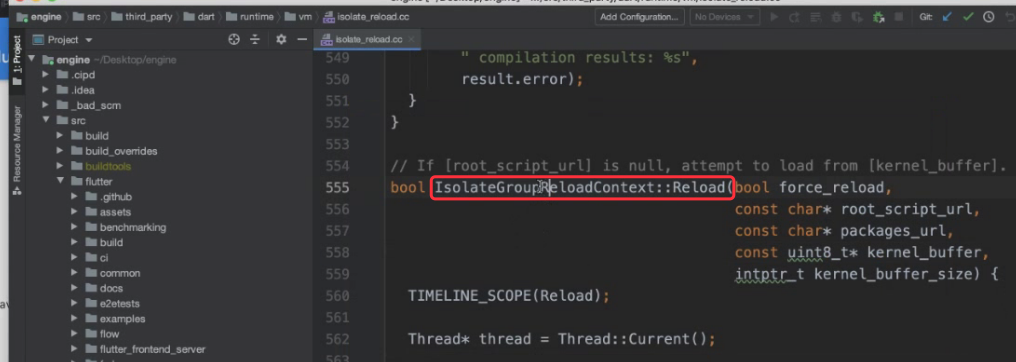Click engine breadcrumb in navigation bar
Viewport: 1016px width, 362px height.
tap(39, 17)
